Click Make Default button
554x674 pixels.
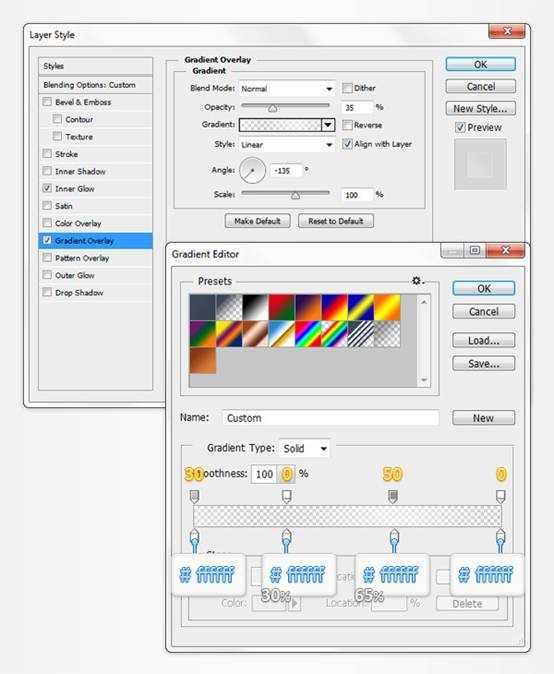coord(257,221)
